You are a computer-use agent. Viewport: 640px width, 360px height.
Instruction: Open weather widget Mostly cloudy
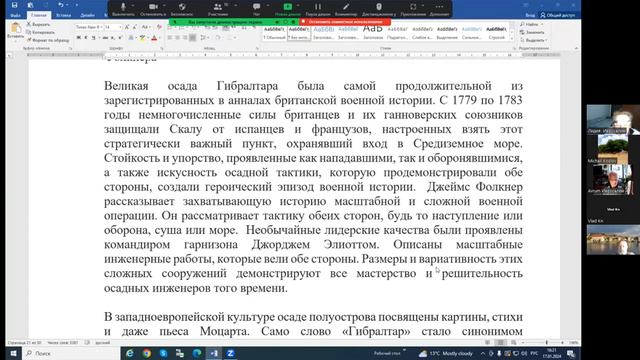point(446,353)
